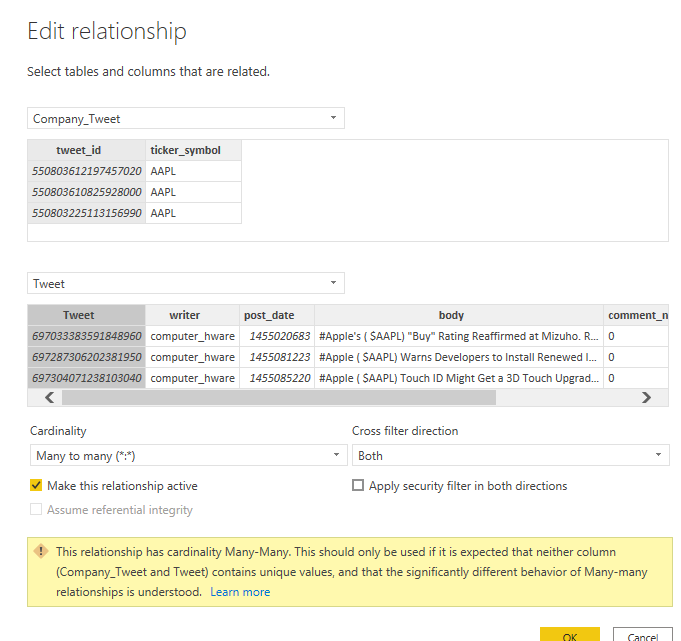Toggle Assume referential integrity checkbox
The height and width of the screenshot is (641, 681).
tap(36, 509)
